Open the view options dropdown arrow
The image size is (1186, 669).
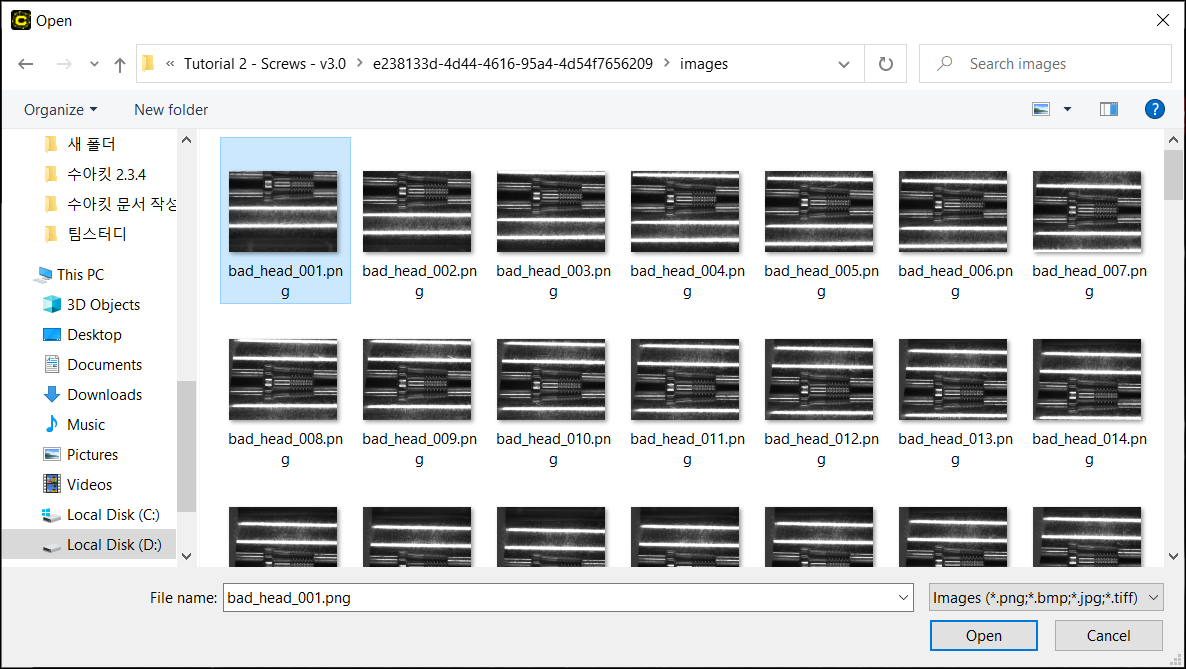1067,109
